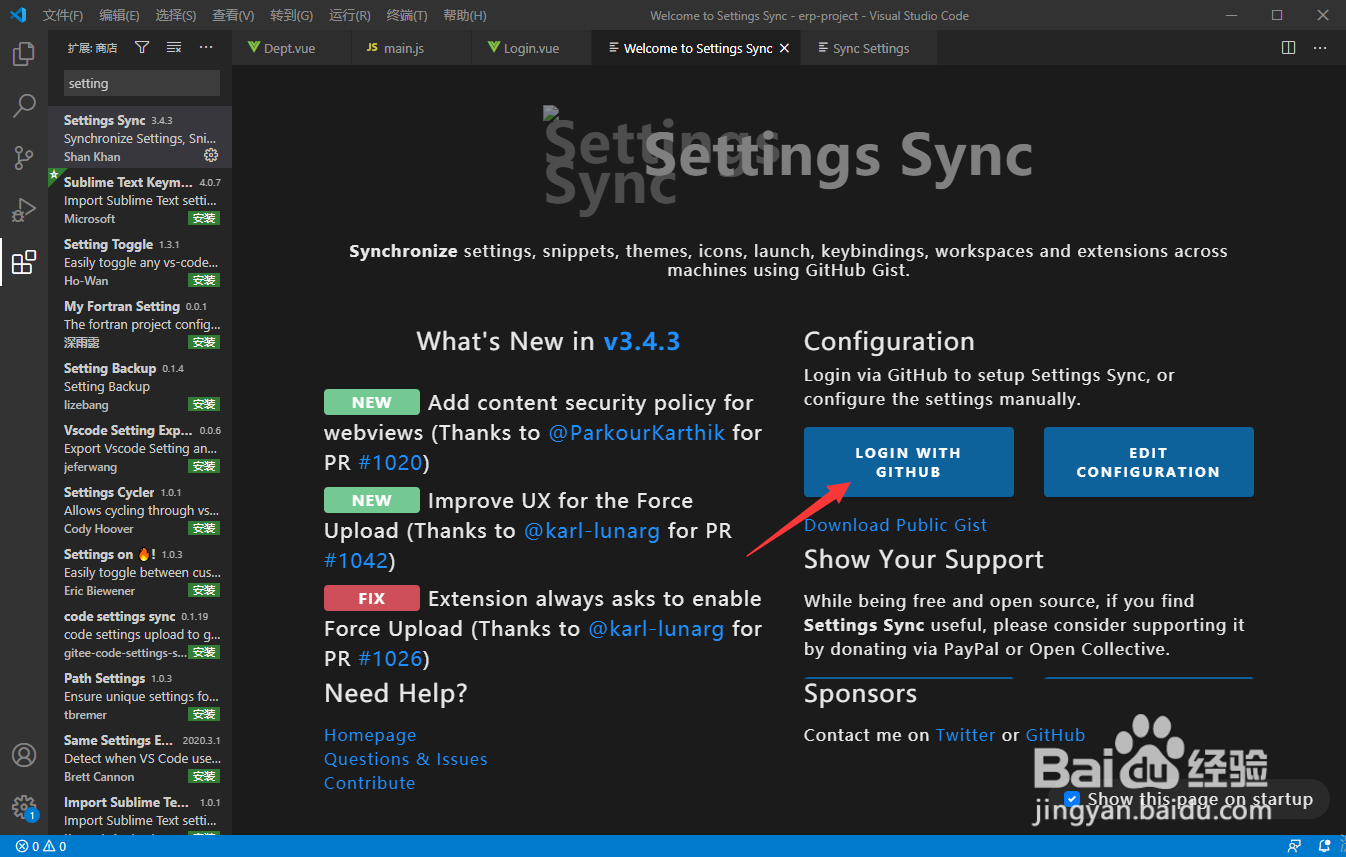Image resolution: width=1346 pixels, height=857 pixels.
Task: Open the 转到(G) menu
Action: 291,15
